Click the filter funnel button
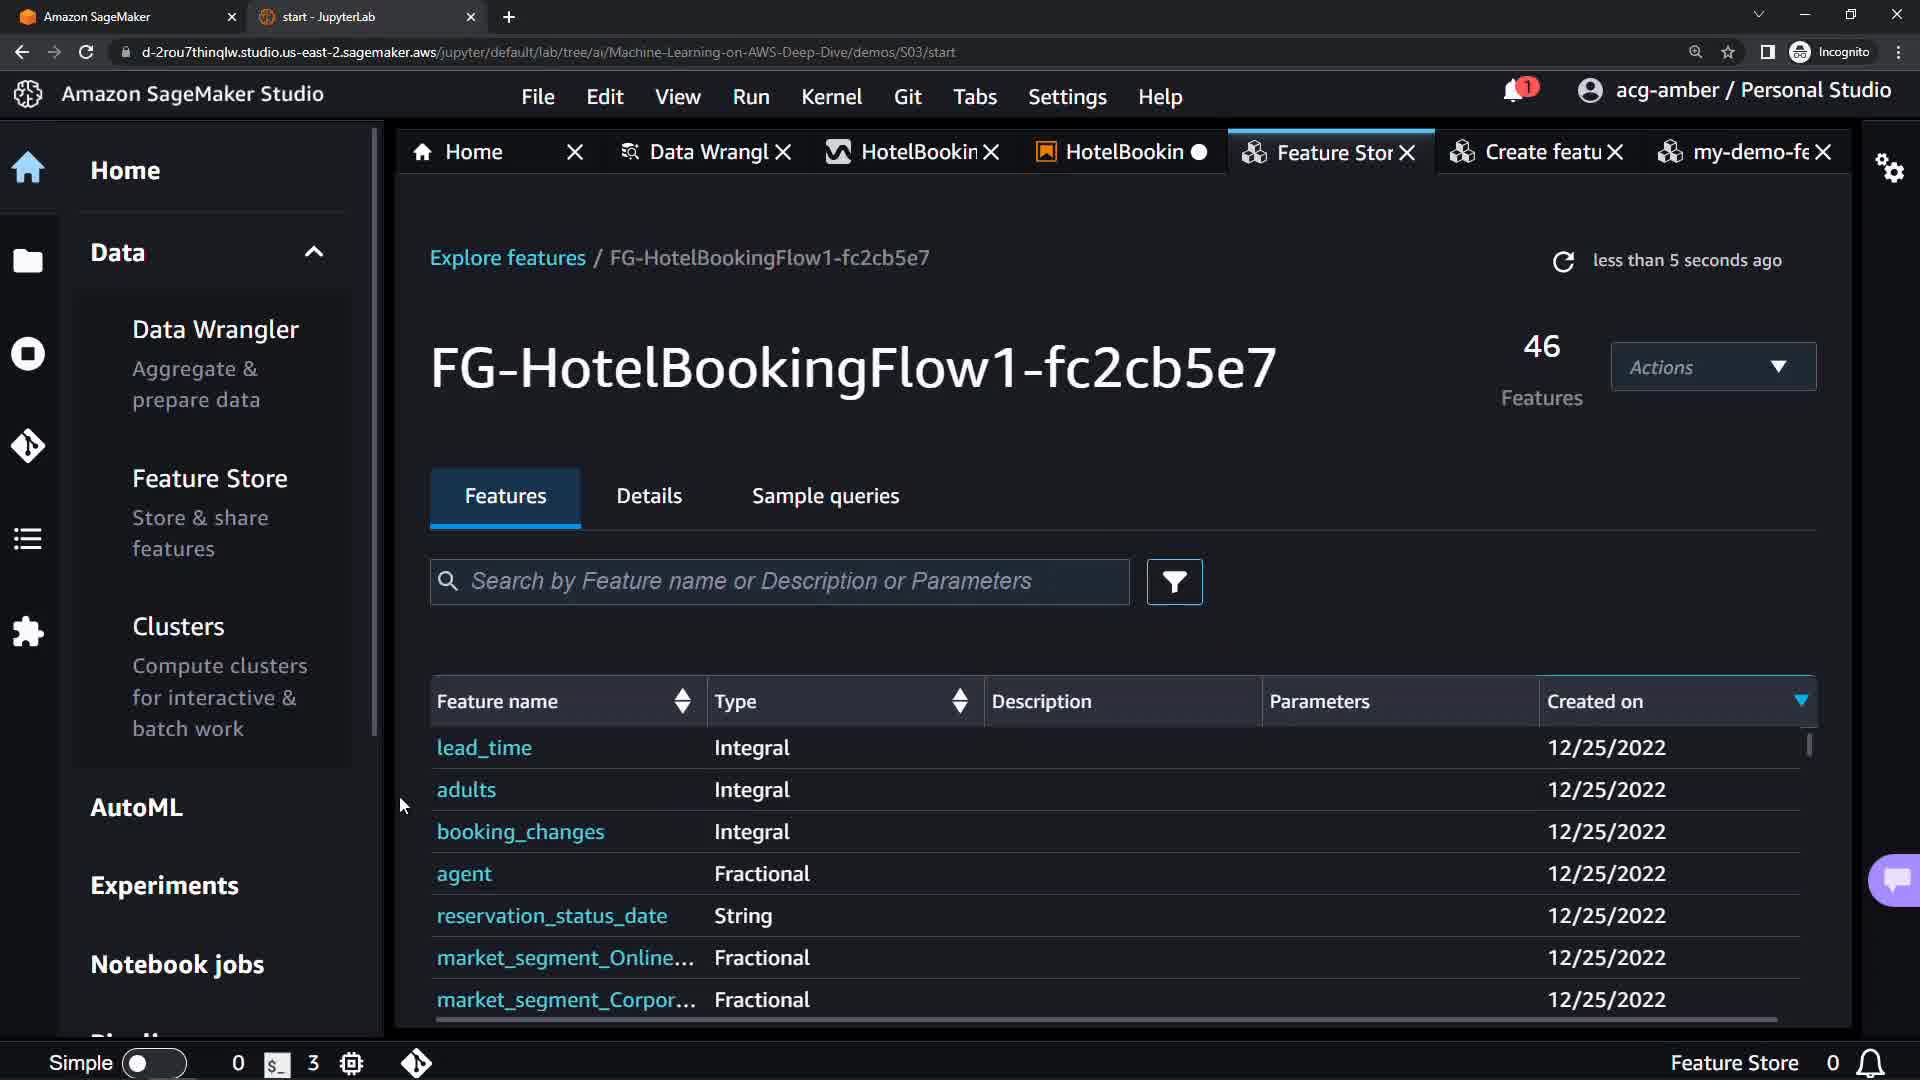1920x1080 pixels. [x=1174, y=582]
